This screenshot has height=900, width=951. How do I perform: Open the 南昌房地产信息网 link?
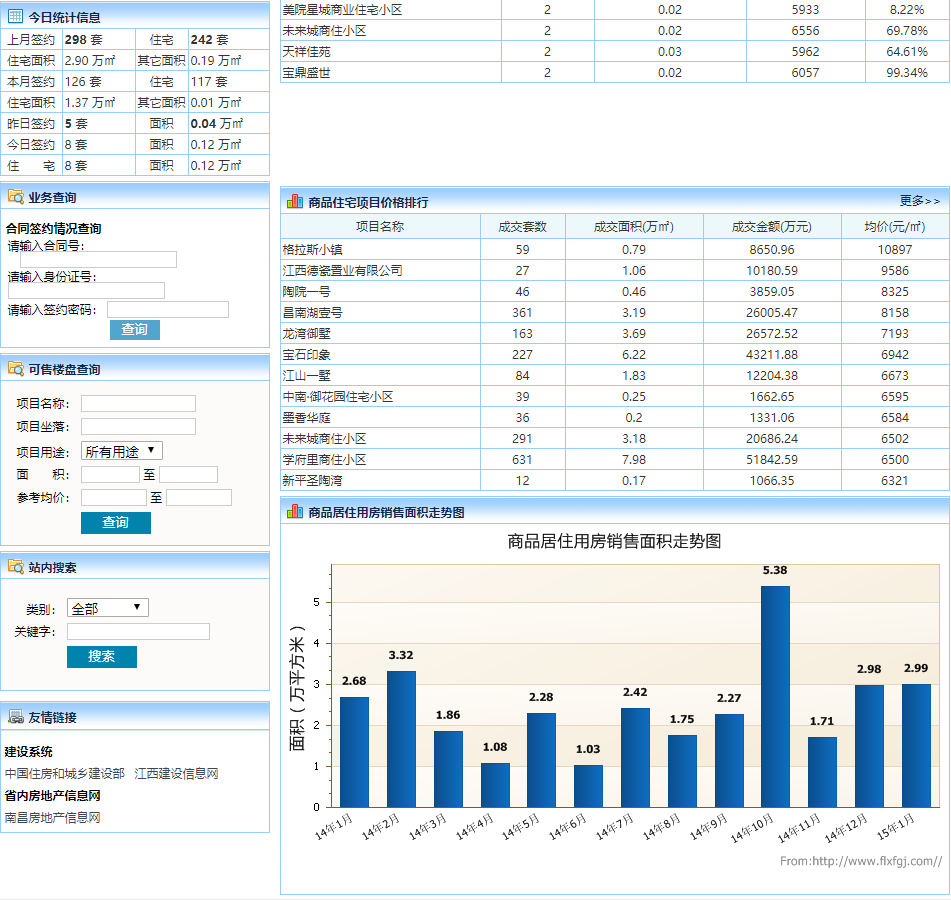click(53, 817)
